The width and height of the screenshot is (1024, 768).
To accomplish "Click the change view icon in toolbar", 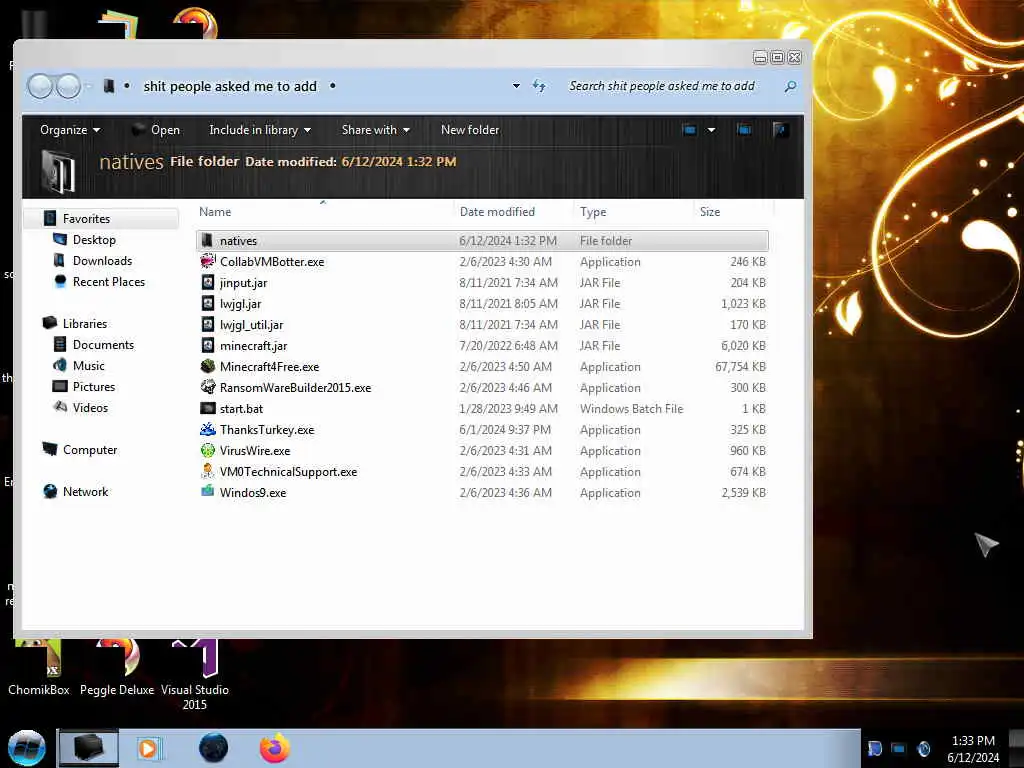I will pyautogui.click(x=689, y=129).
